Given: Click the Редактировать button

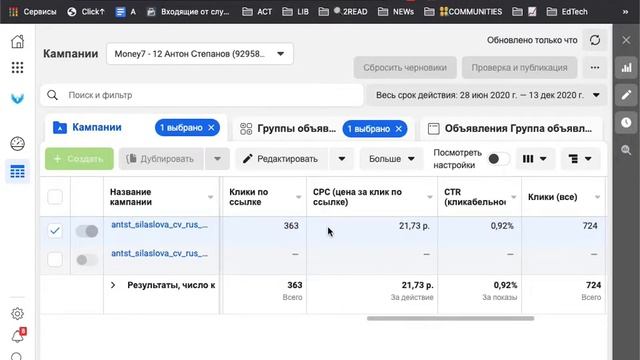Looking at the screenshot, I should coord(281,159).
